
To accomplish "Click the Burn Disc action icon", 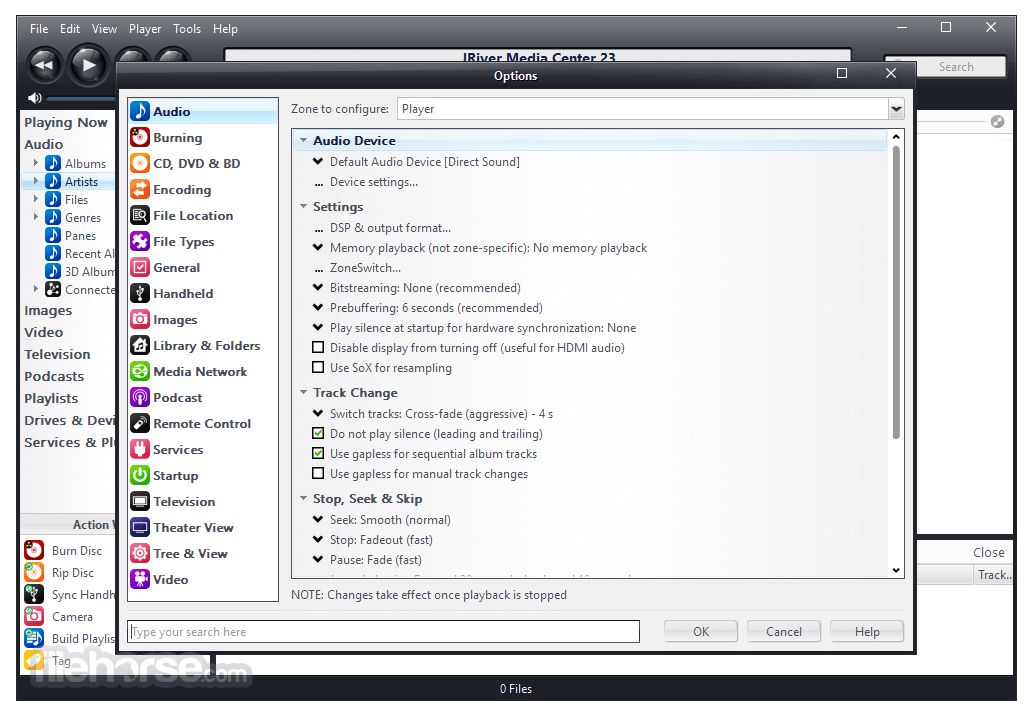I will click(x=34, y=550).
